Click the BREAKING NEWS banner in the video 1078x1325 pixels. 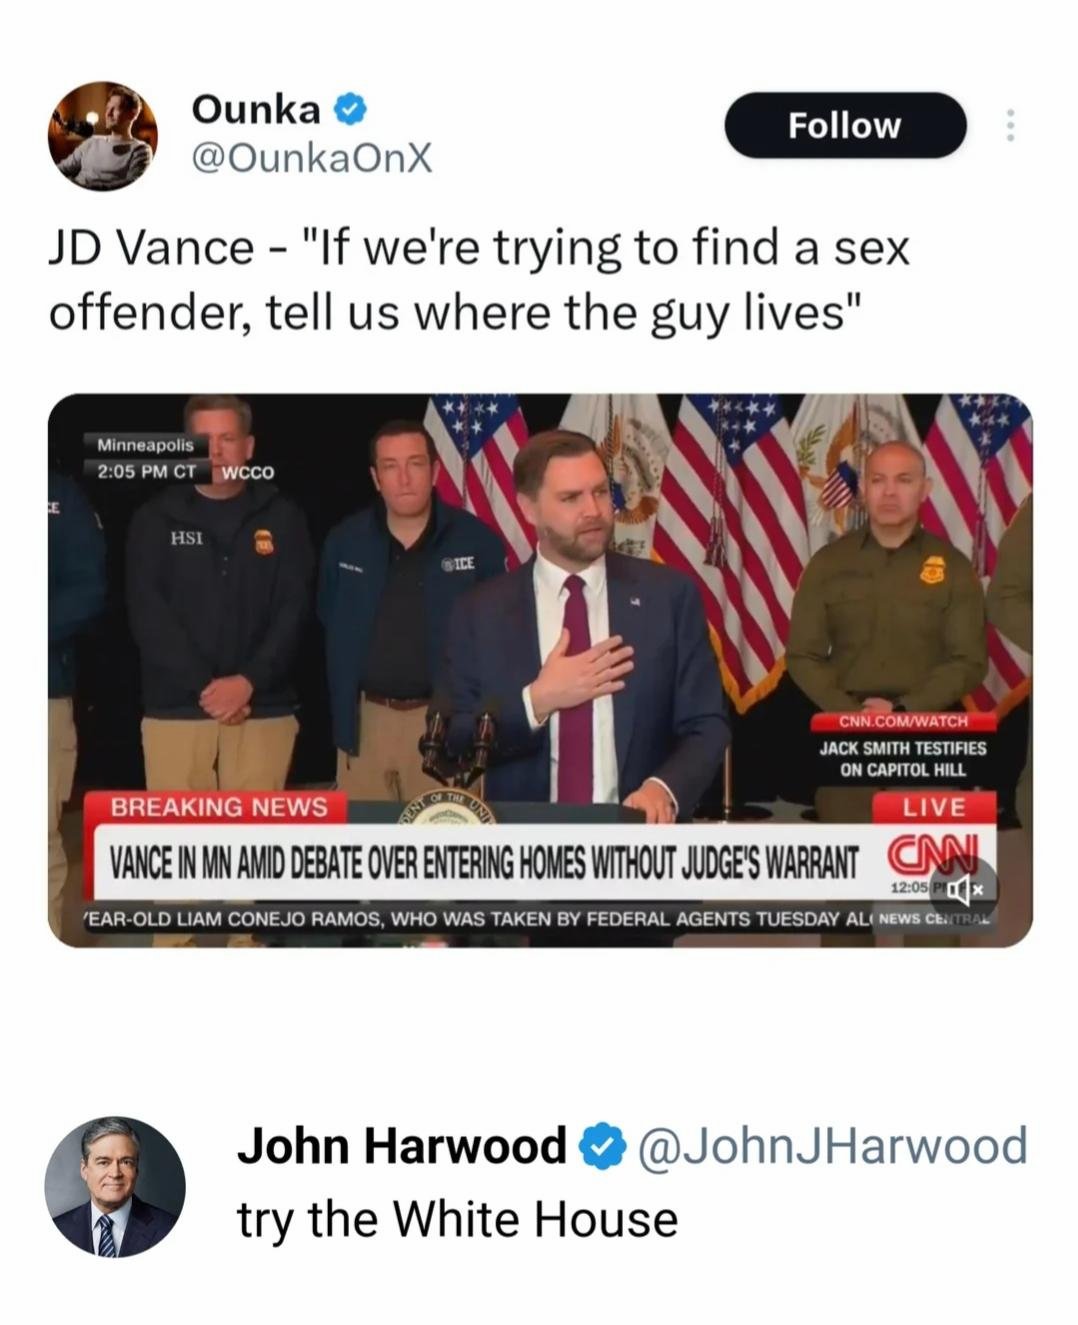click(218, 807)
